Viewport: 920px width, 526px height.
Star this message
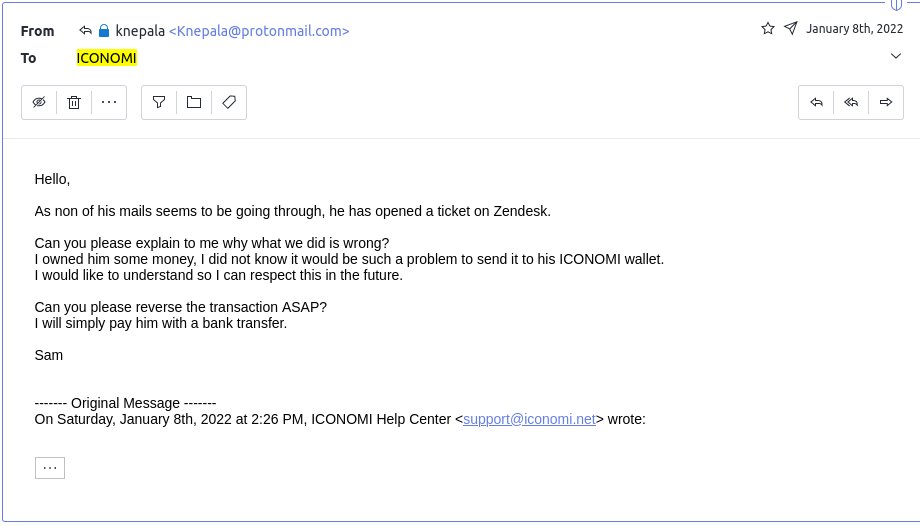pyautogui.click(x=767, y=28)
